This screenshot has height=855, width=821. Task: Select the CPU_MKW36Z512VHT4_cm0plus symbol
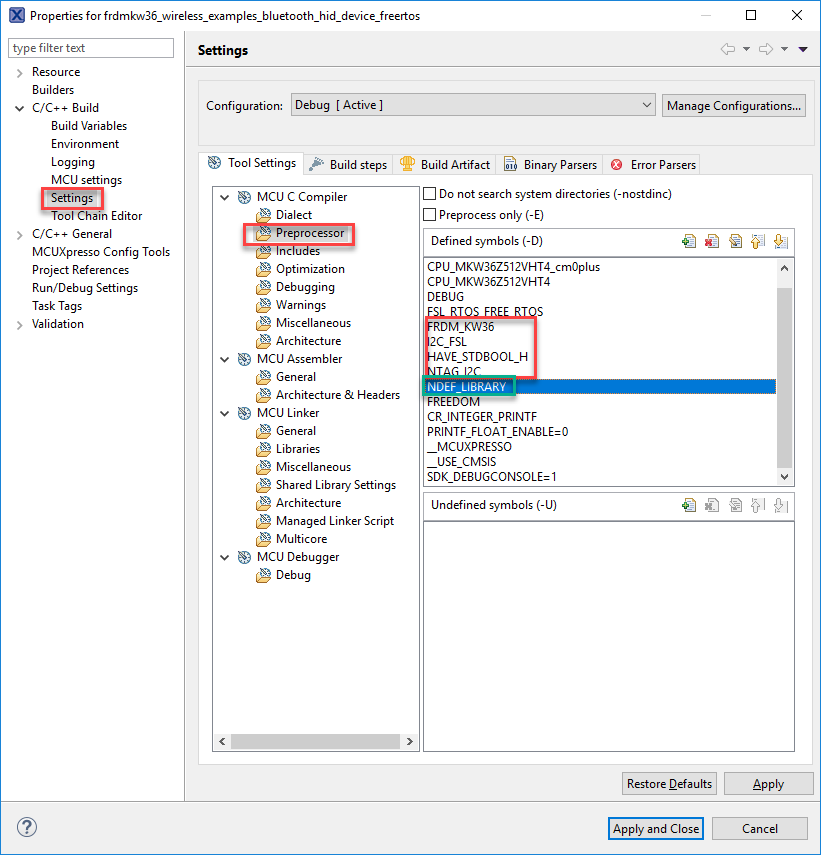(514, 267)
